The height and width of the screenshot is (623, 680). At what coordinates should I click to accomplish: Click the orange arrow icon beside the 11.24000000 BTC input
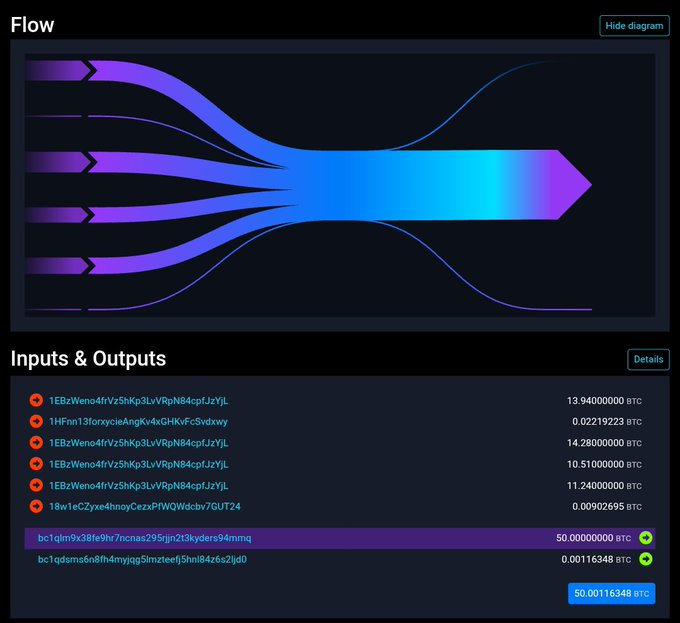[x=36, y=485]
